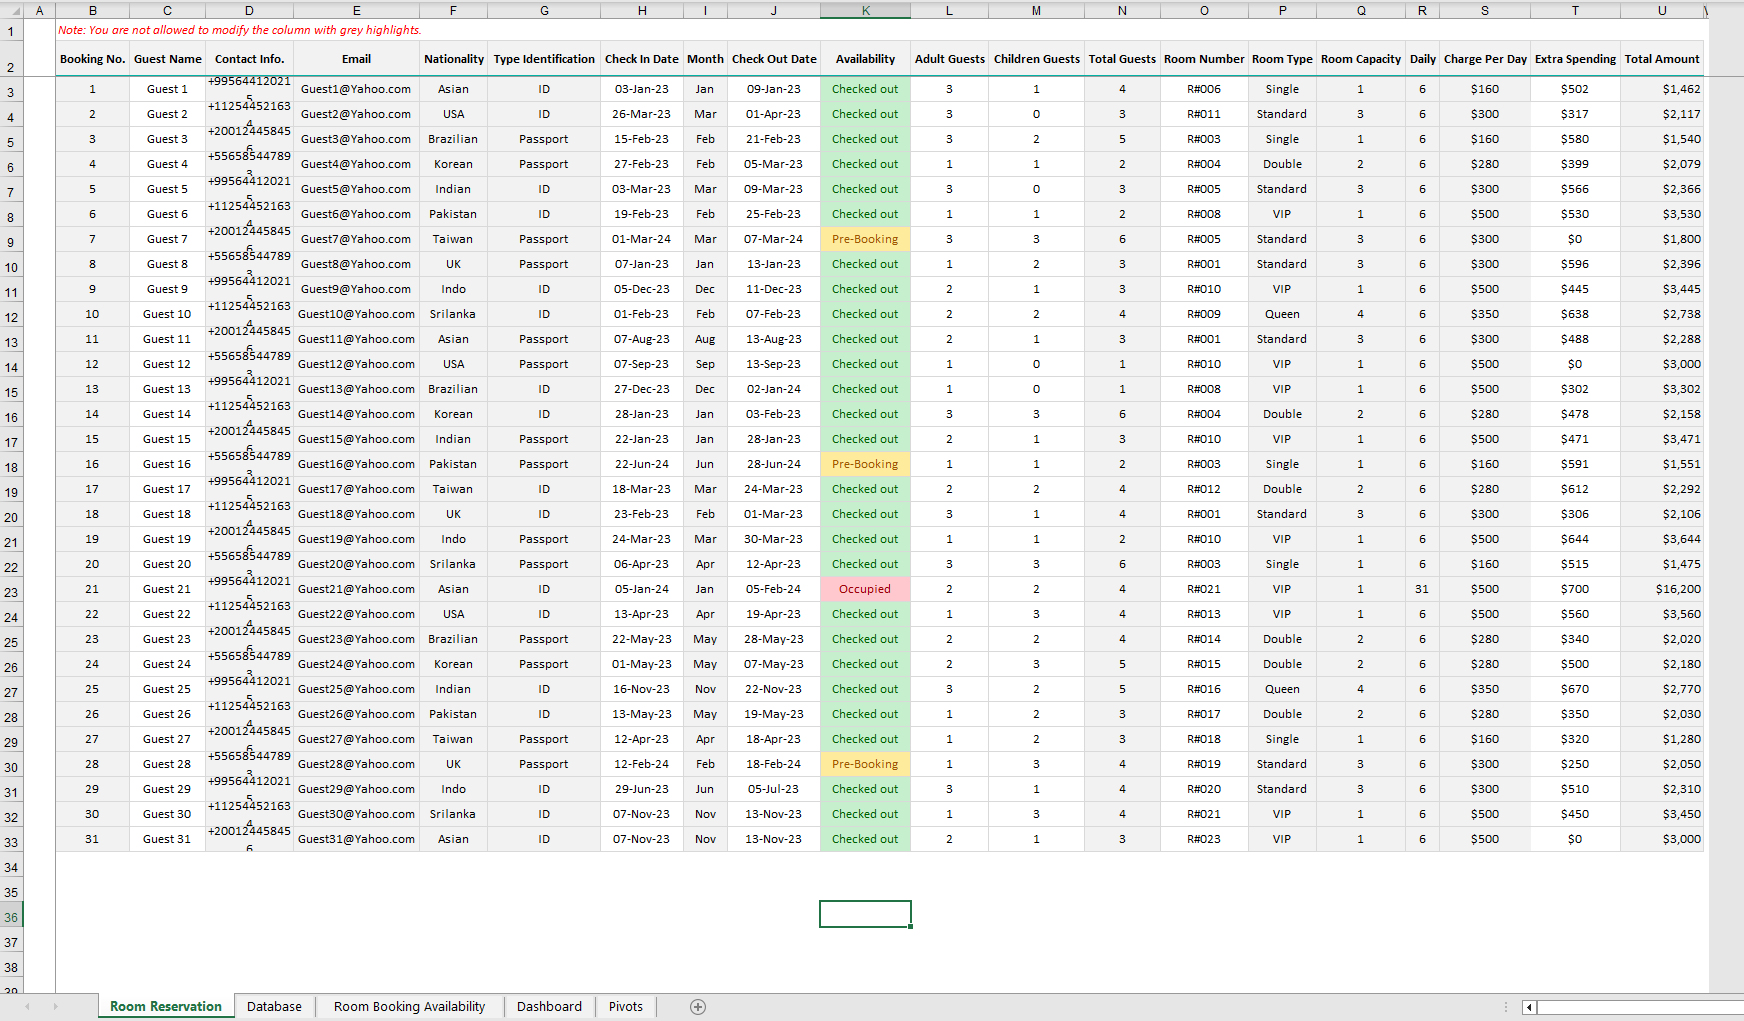Click the Total Guests header cell
1744x1021 pixels.
(x=1122, y=59)
